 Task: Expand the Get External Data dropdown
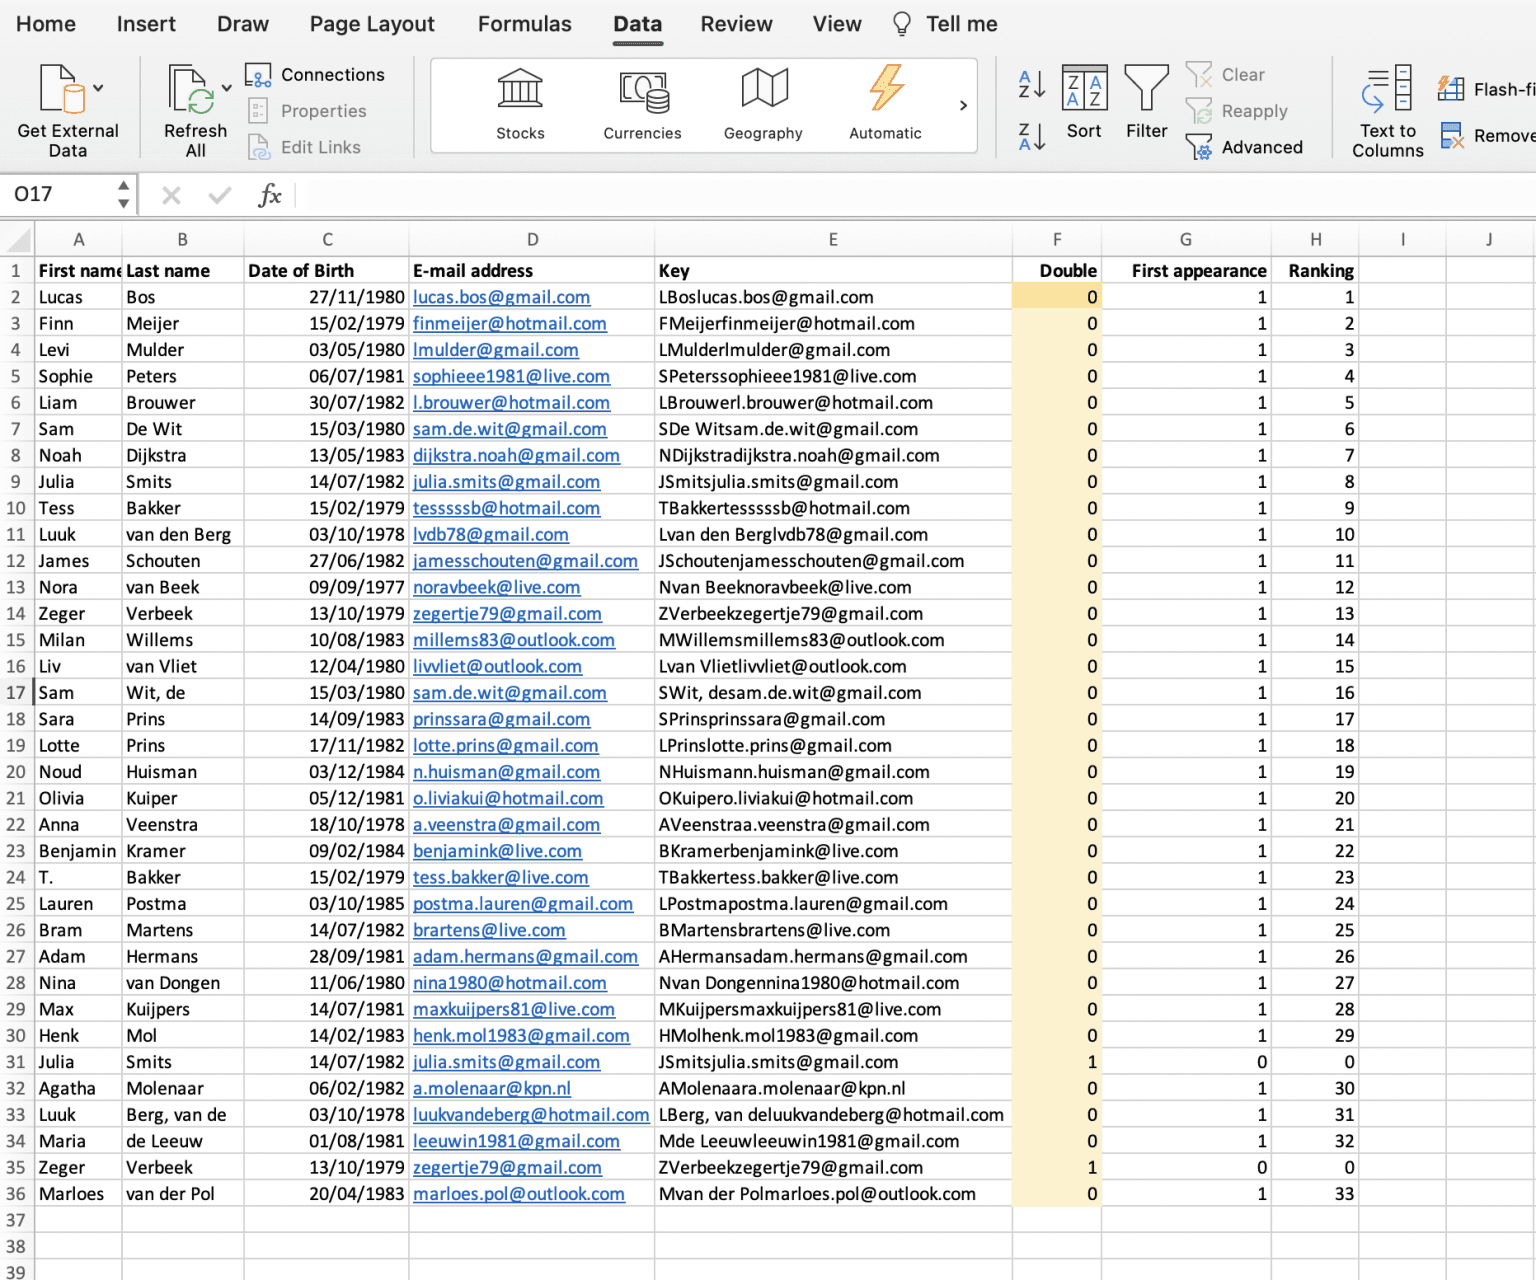pos(98,88)
